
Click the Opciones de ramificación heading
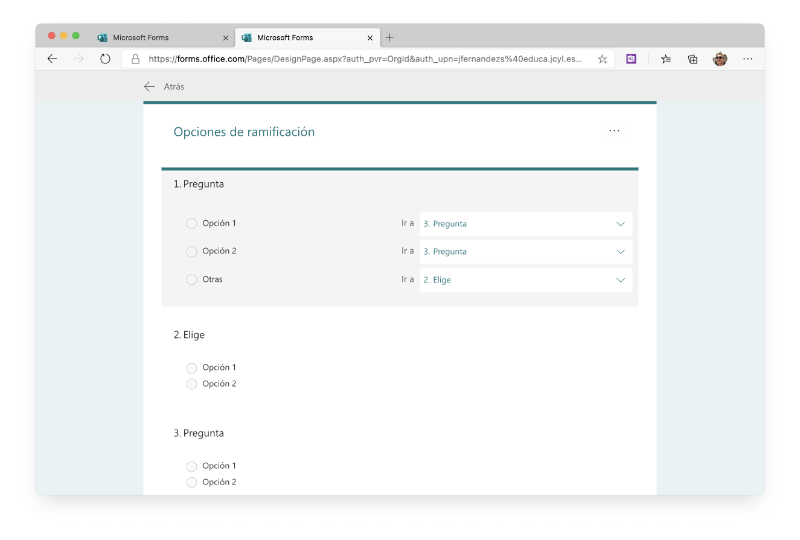[x=244, y=132]
